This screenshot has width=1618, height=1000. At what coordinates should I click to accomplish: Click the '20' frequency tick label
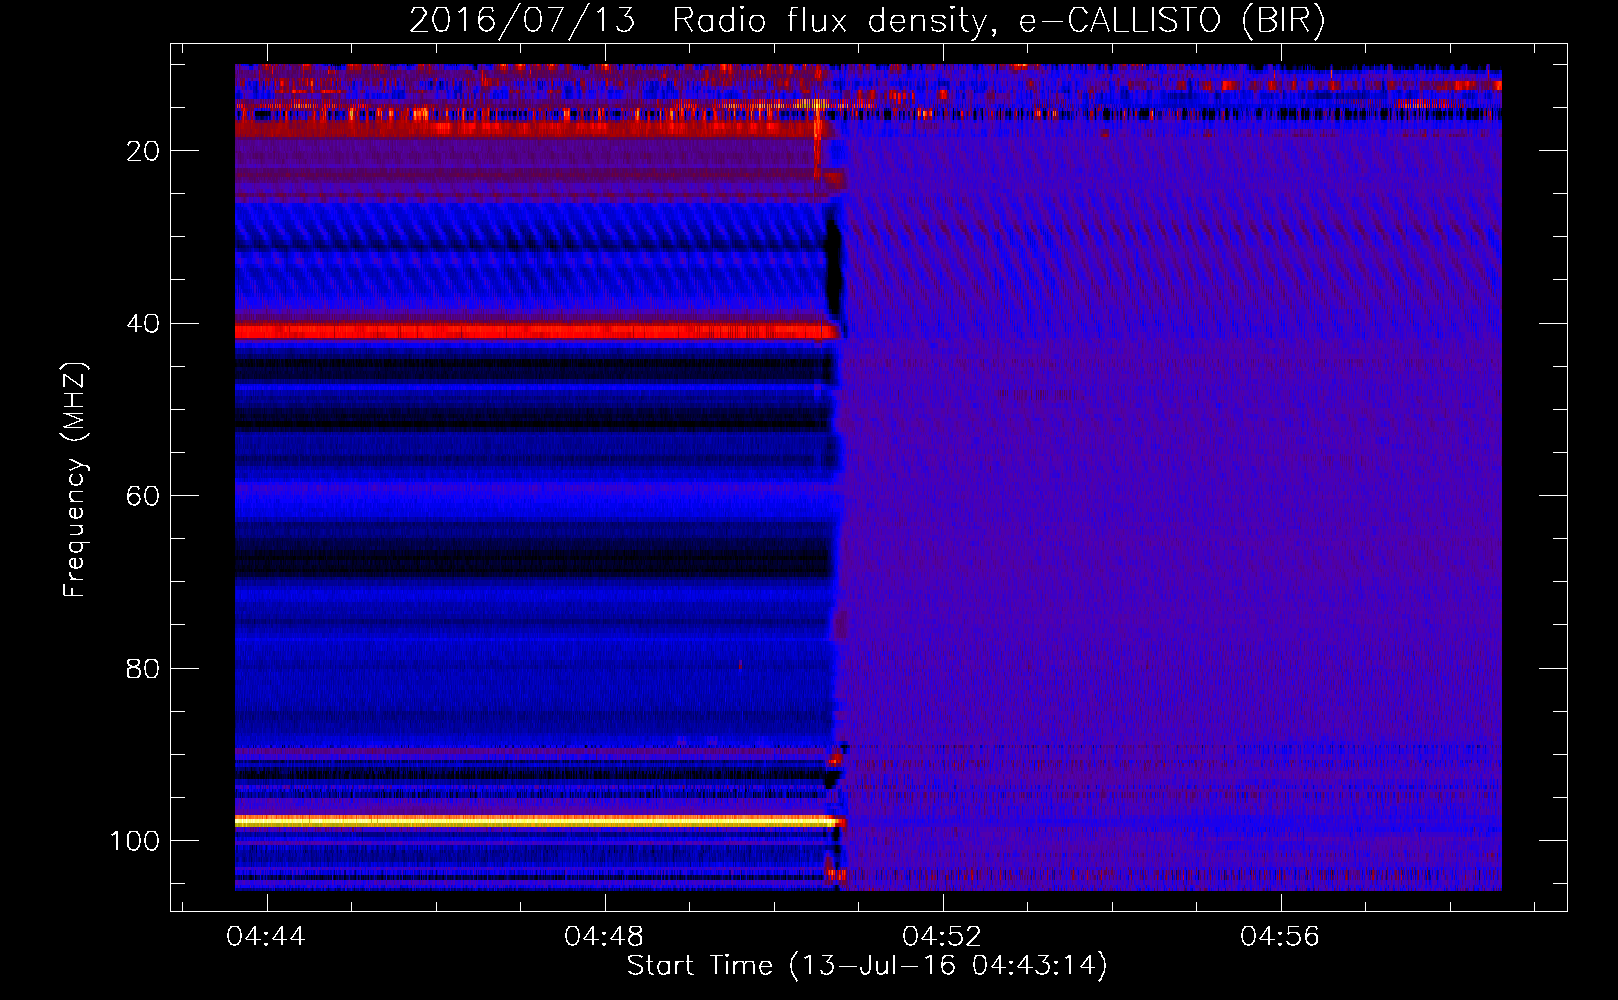click(143, 151)
